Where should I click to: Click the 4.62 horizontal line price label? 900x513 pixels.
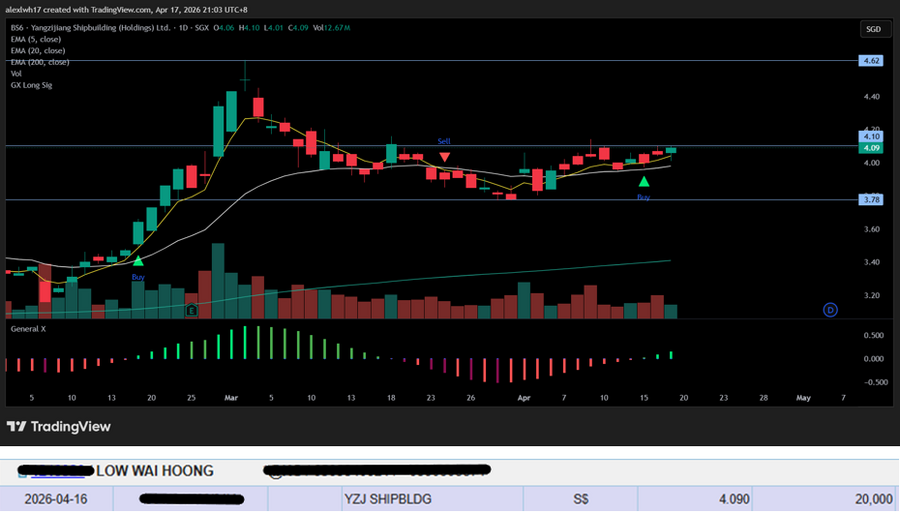870,61
